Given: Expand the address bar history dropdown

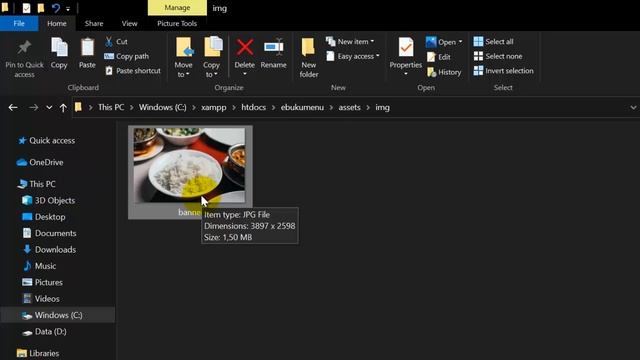Looking at the screenshot, I should coord(633,108).
